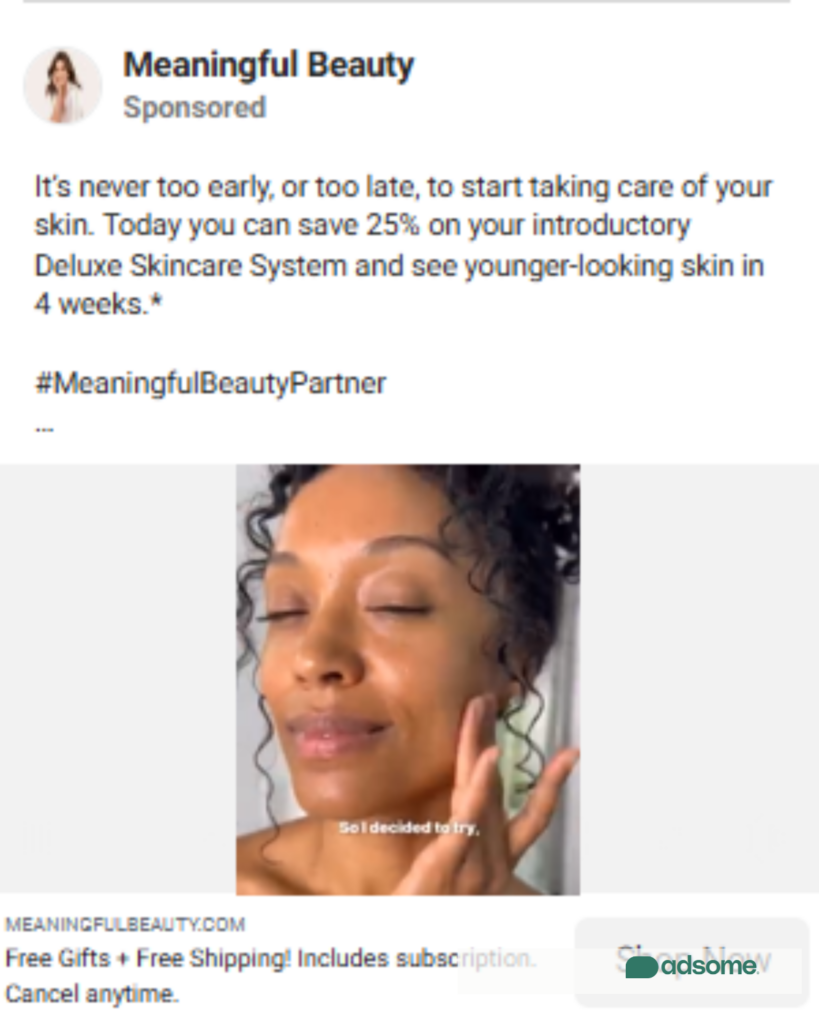
Task: Click the 'It's never too early' opening line
Action: click(x=404, y=187)
